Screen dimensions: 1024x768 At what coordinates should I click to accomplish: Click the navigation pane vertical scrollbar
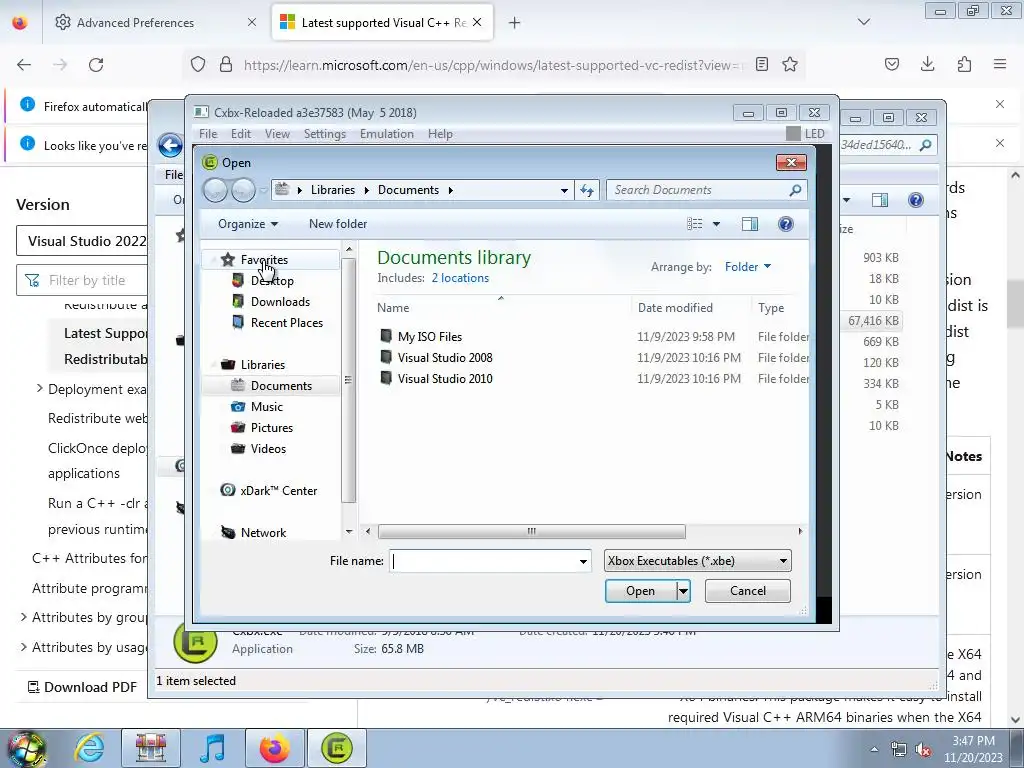[349, 381]
